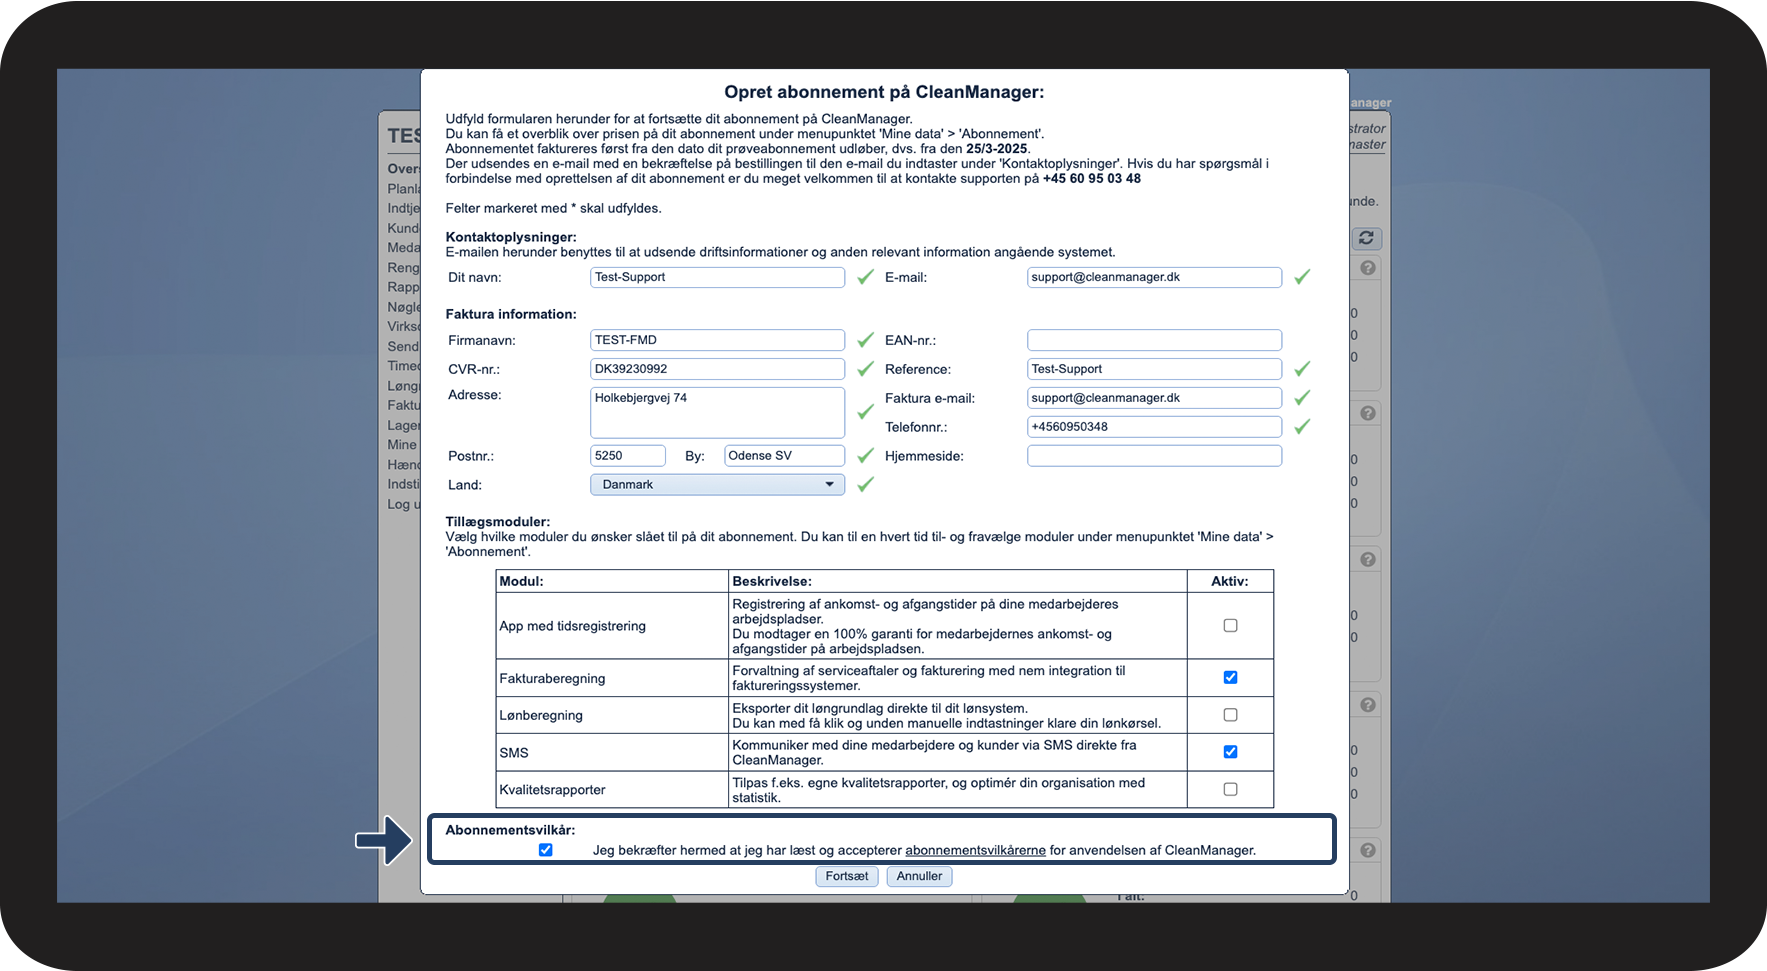Click the Aktiv column header

click(x=1230, y=581)
